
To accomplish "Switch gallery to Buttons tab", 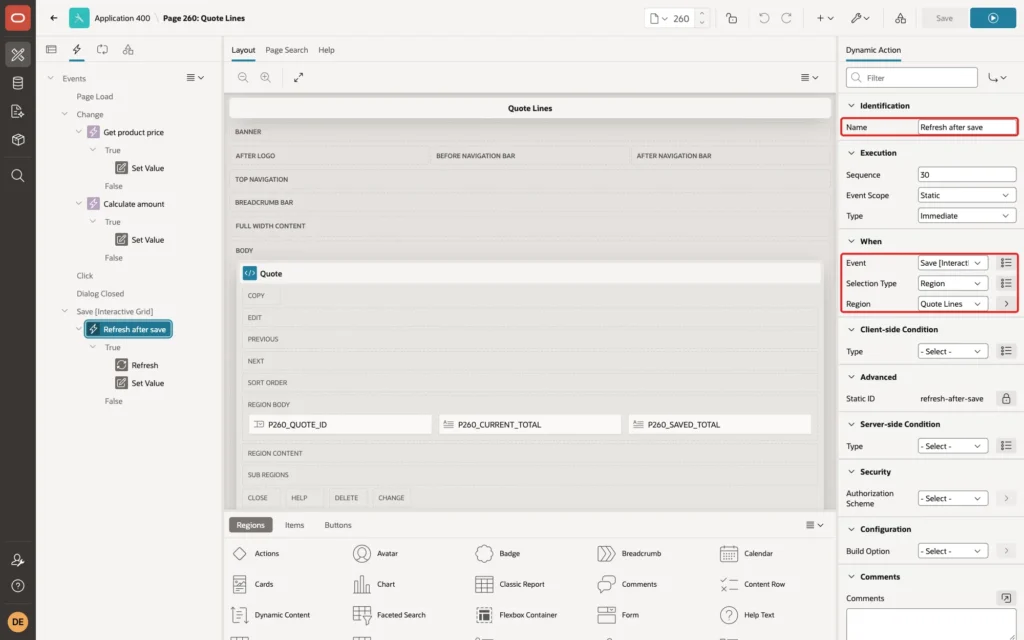I will pos(338,524).
